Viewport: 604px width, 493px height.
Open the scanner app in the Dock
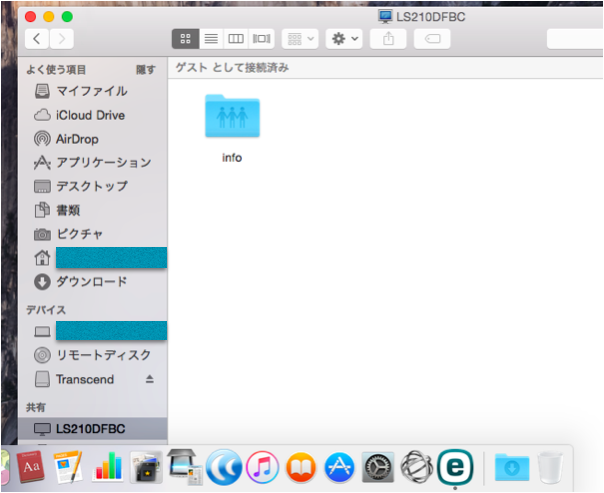185,467
